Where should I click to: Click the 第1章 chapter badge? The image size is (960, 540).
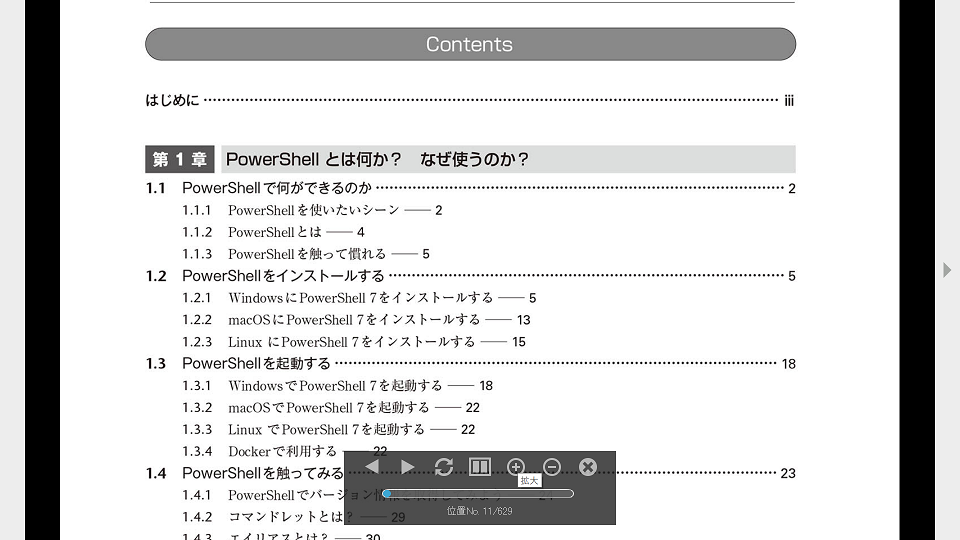[179, 159]
